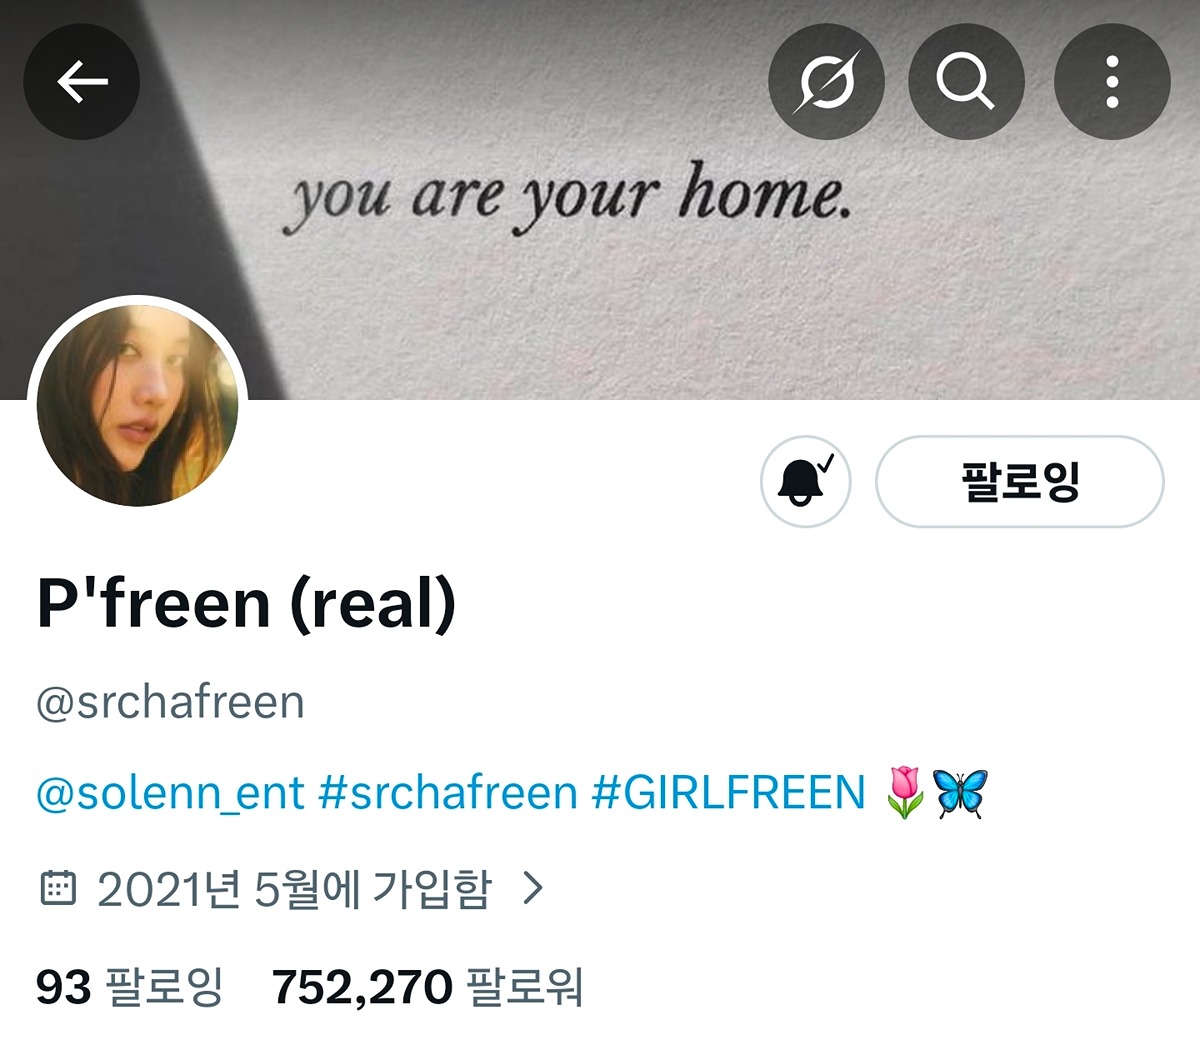The width and height of the screenshot is (1200, 1050).
Task: Toggle the notification bell for this account
Action: (x=806, y=482)
